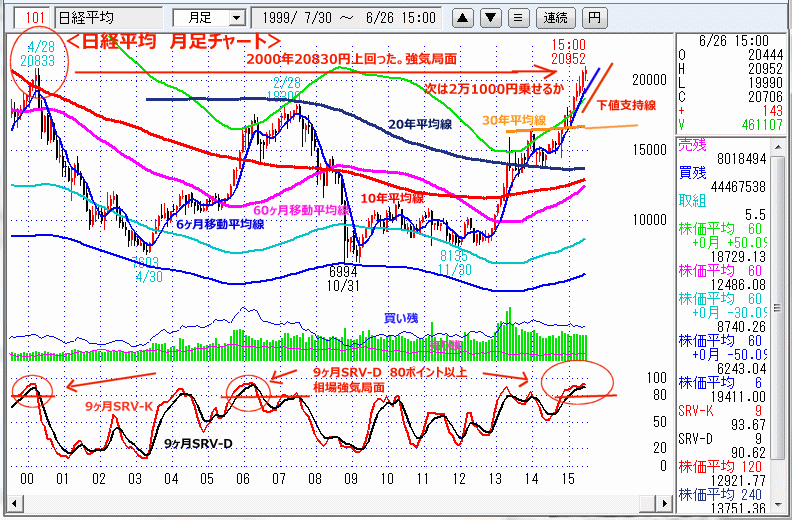This screenshot has height=520, width=792.
Task: Open the 月足 timeframe dropdown
Action: point(208,17)
